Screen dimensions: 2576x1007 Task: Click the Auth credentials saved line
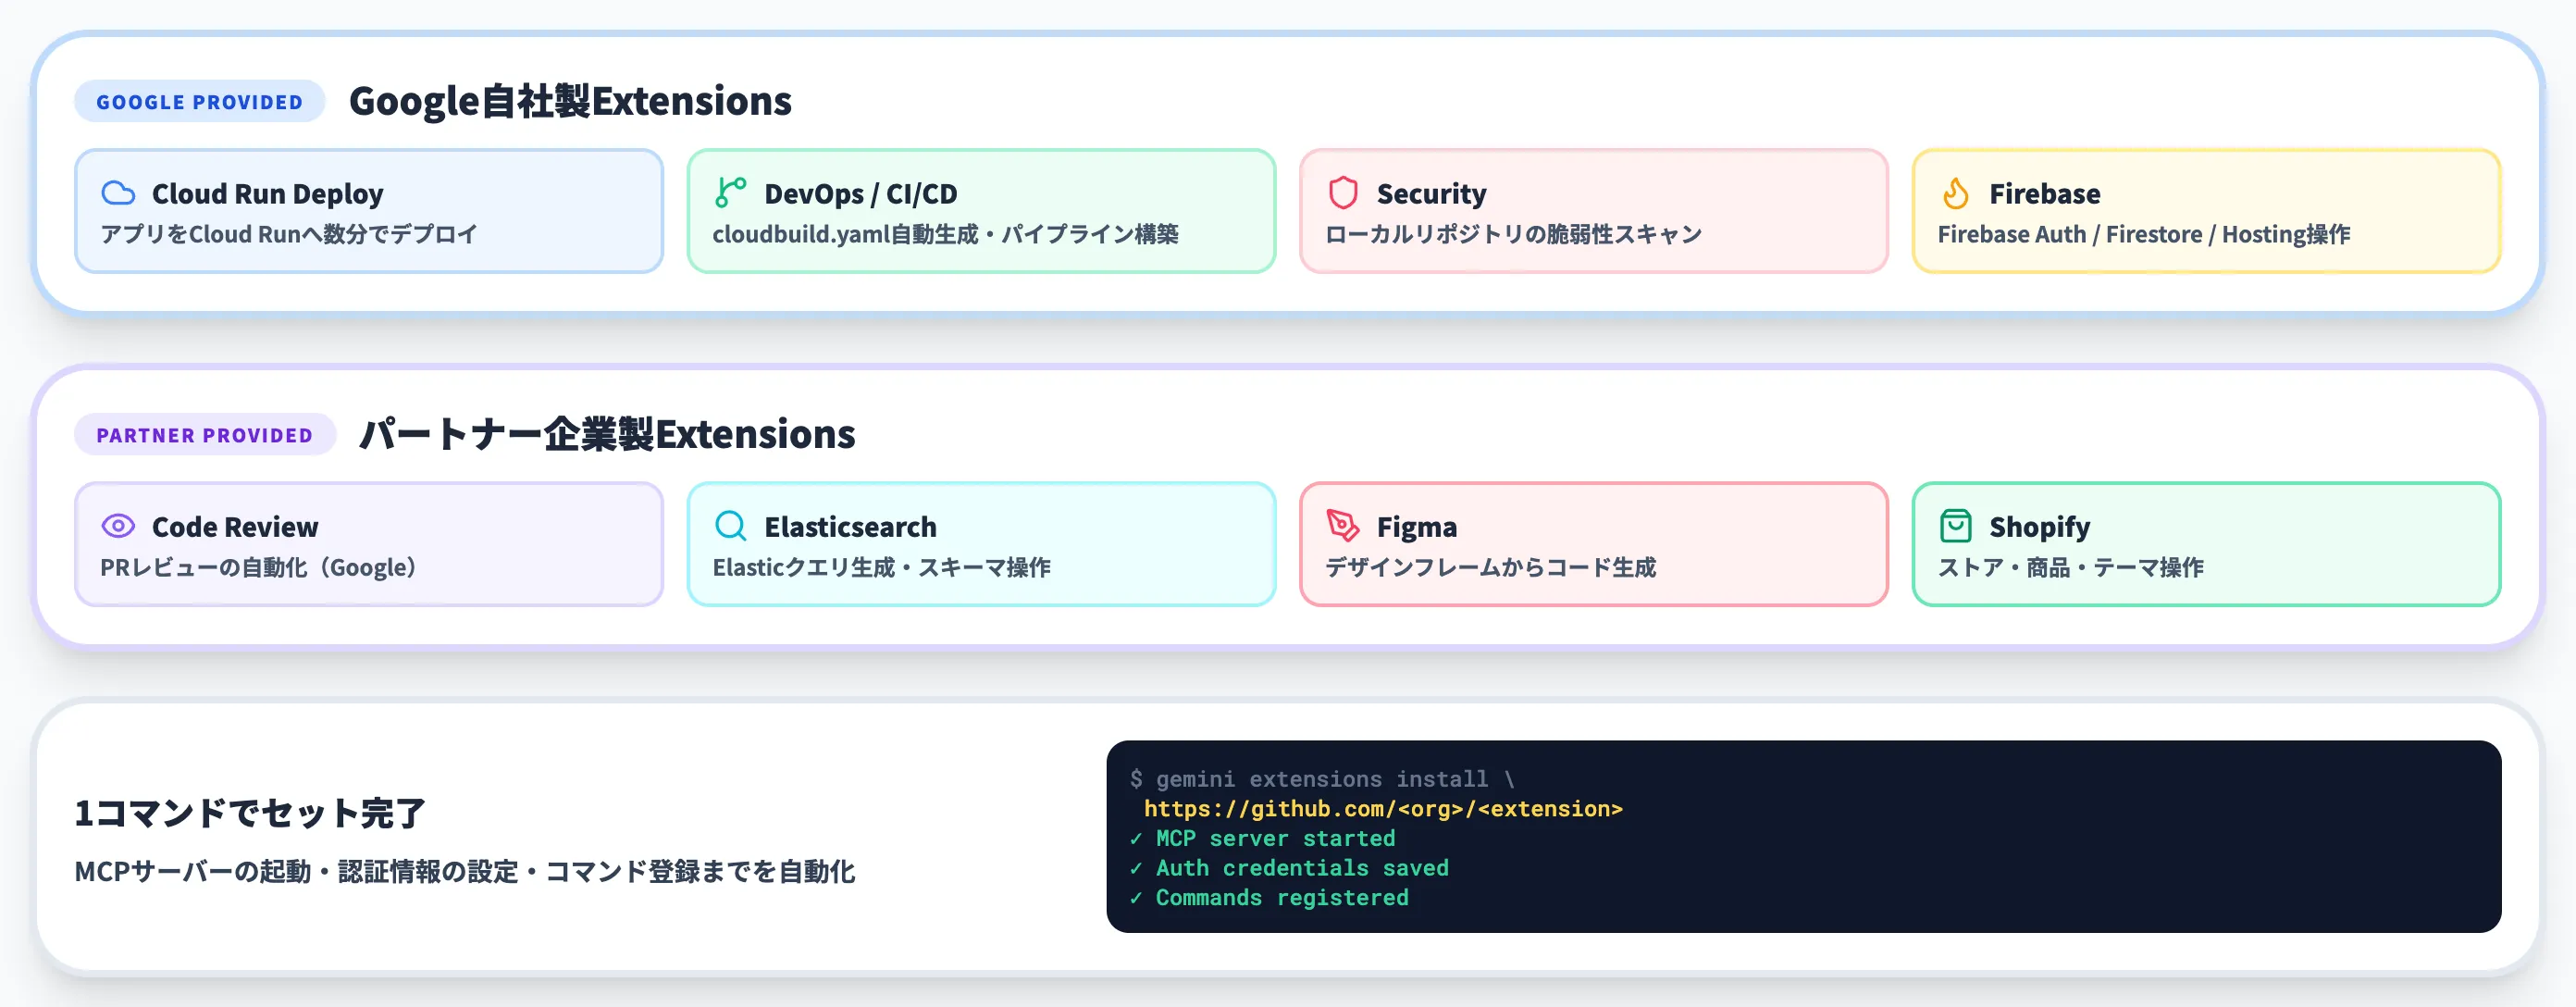1289,868
